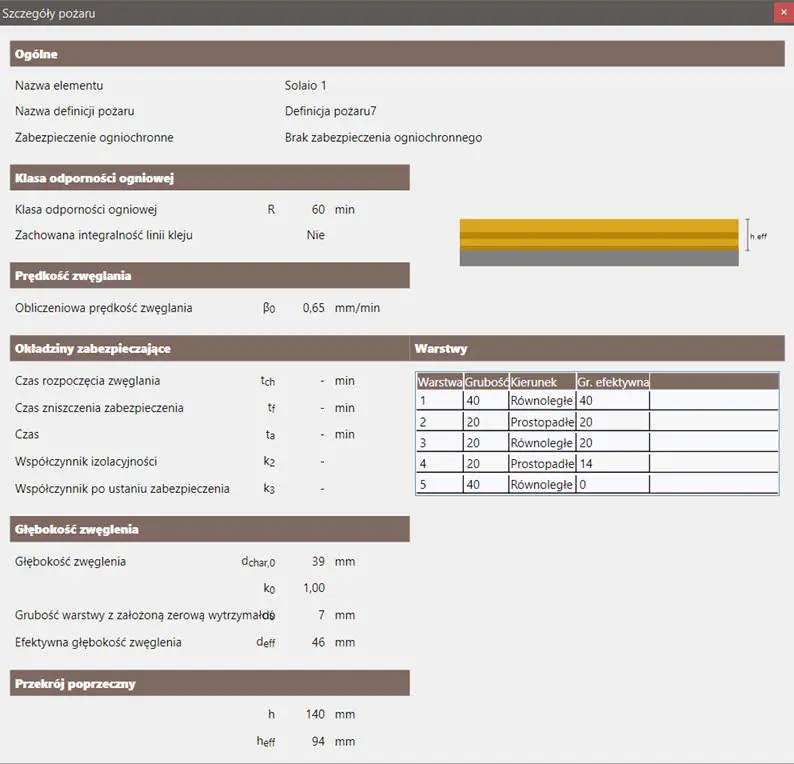
Task: Click the Warstwy panel header
Action: click(x=598, y=349)
